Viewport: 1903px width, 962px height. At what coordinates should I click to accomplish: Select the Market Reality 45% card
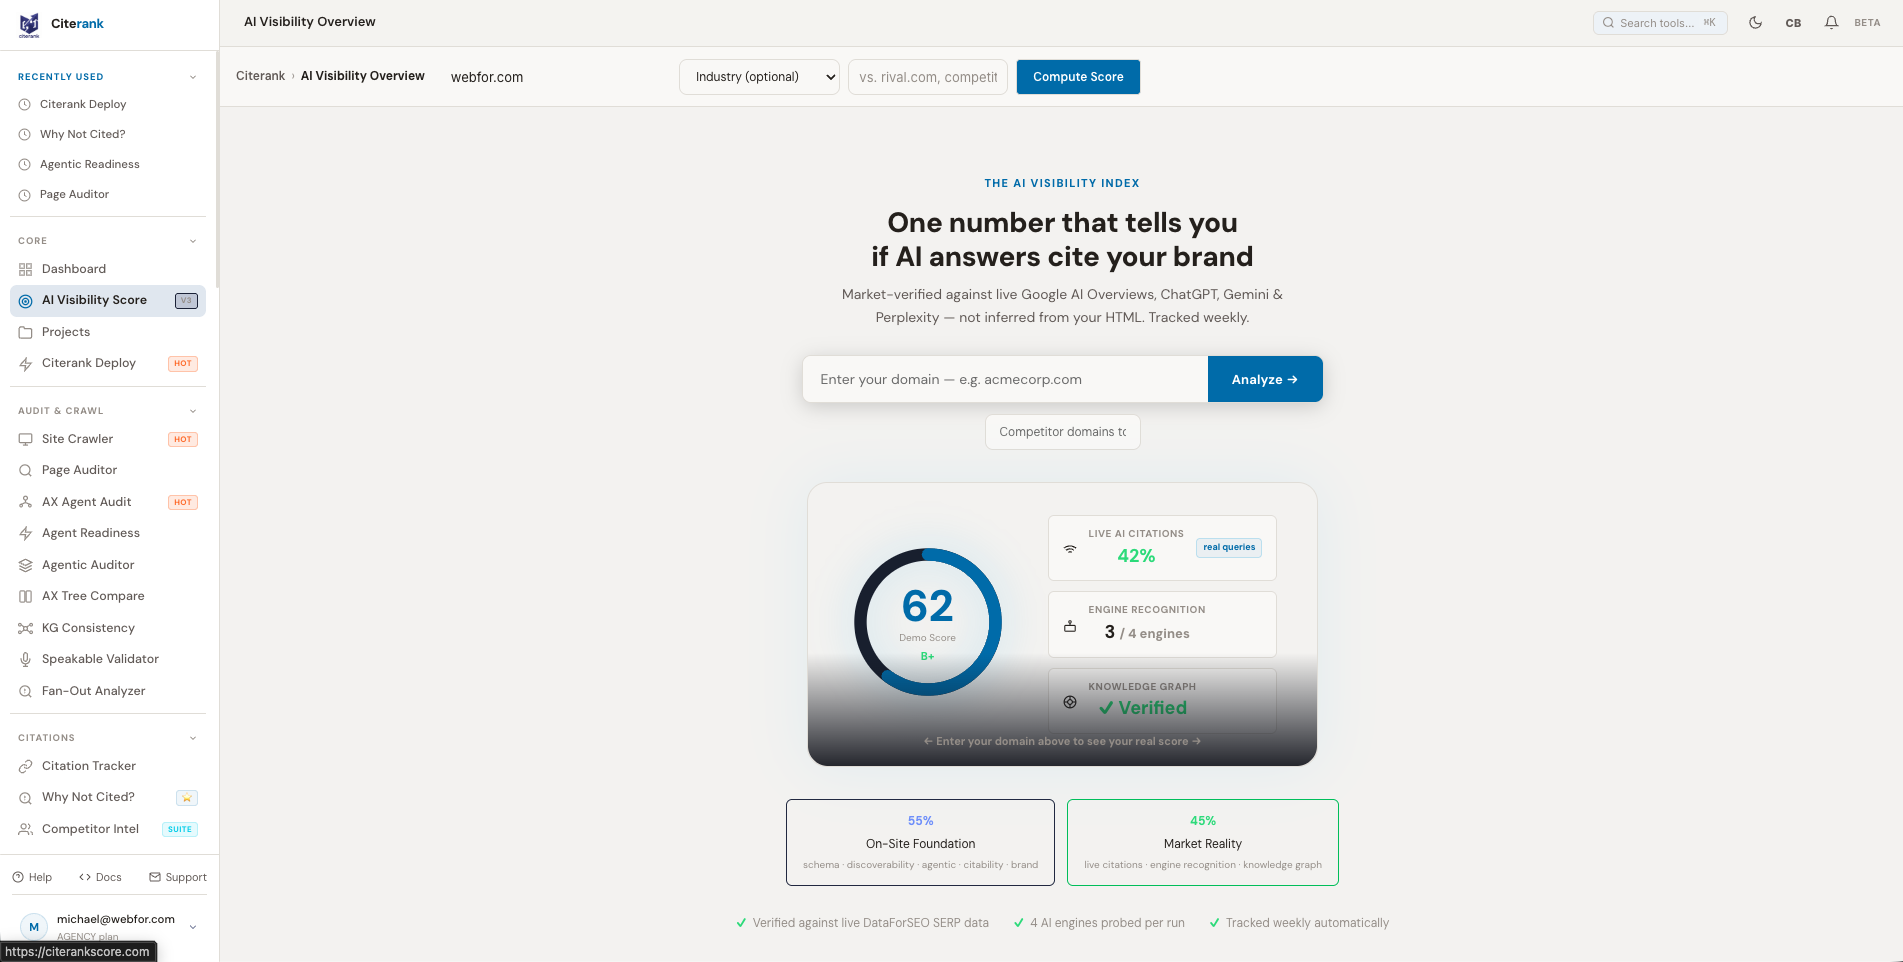point(1203,842)
